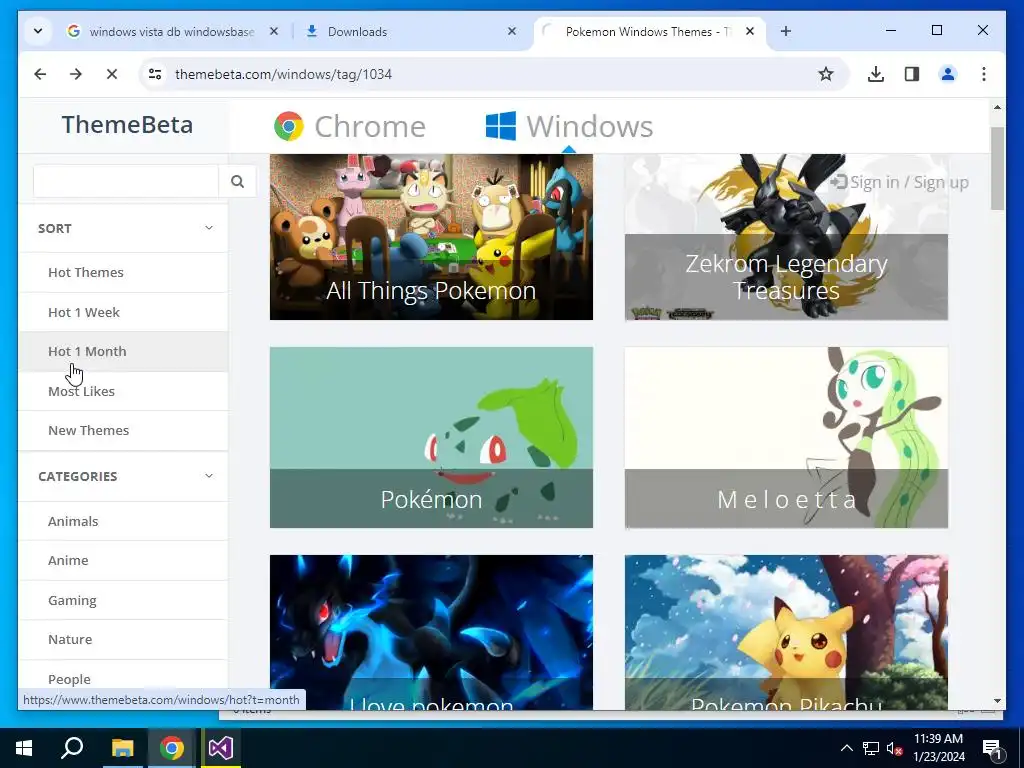Screen dimensions: 1024x768
Task: Click the scrollbar up arrow
Action: pyautogui.click(x=997, y=106)
